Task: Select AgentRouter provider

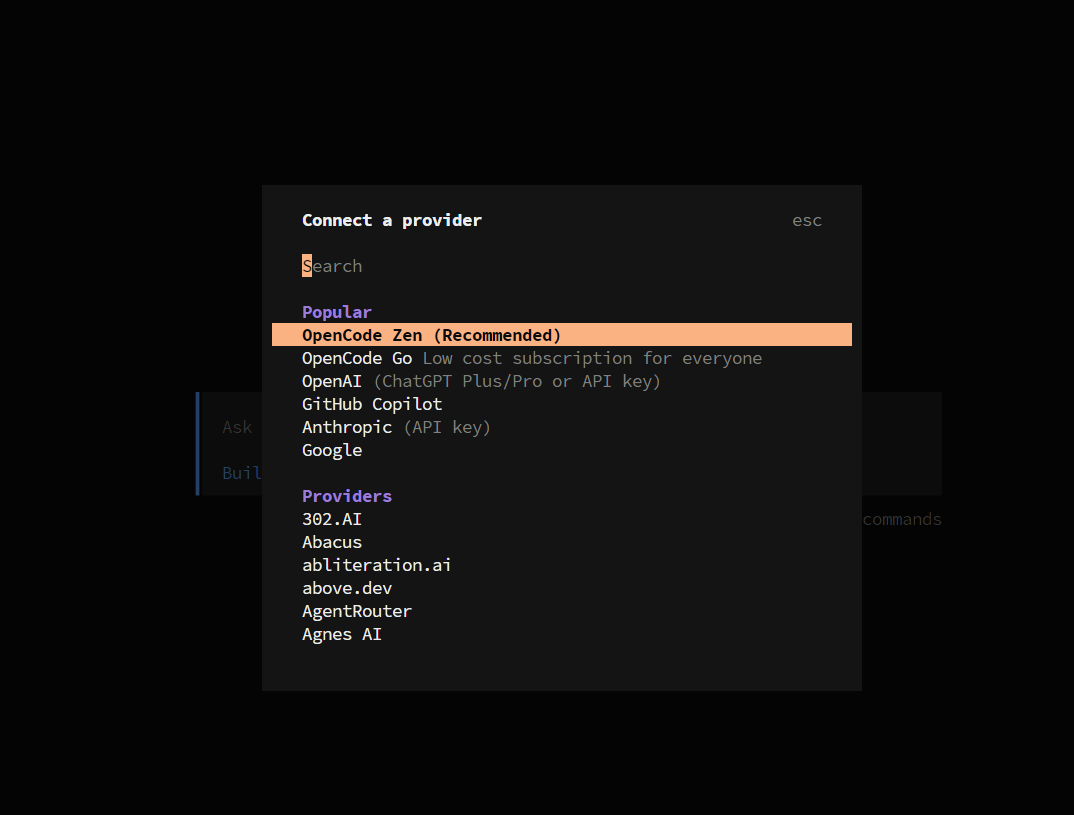Action: [x=562, y=611]
